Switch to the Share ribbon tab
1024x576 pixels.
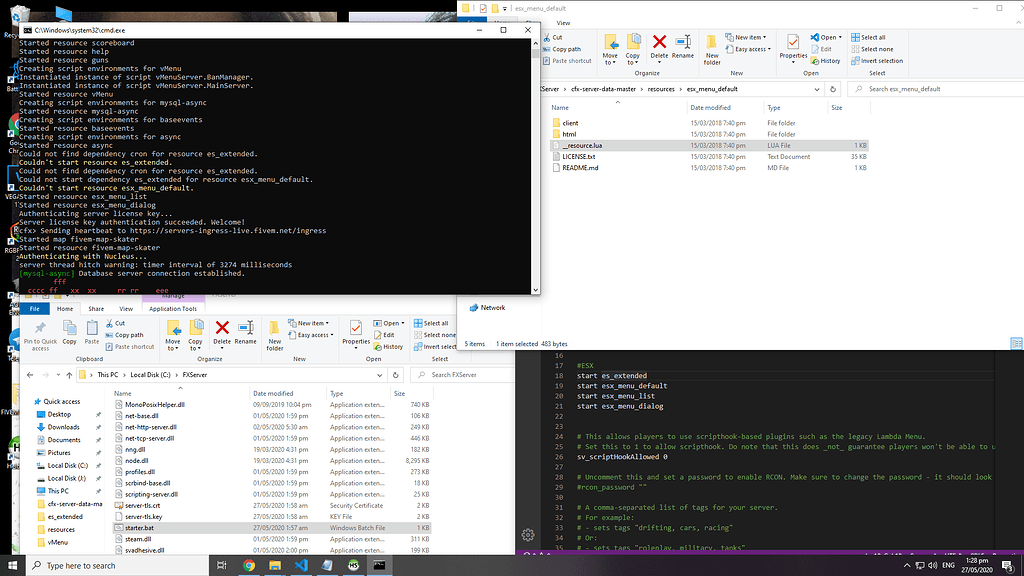tap(95, 308)
